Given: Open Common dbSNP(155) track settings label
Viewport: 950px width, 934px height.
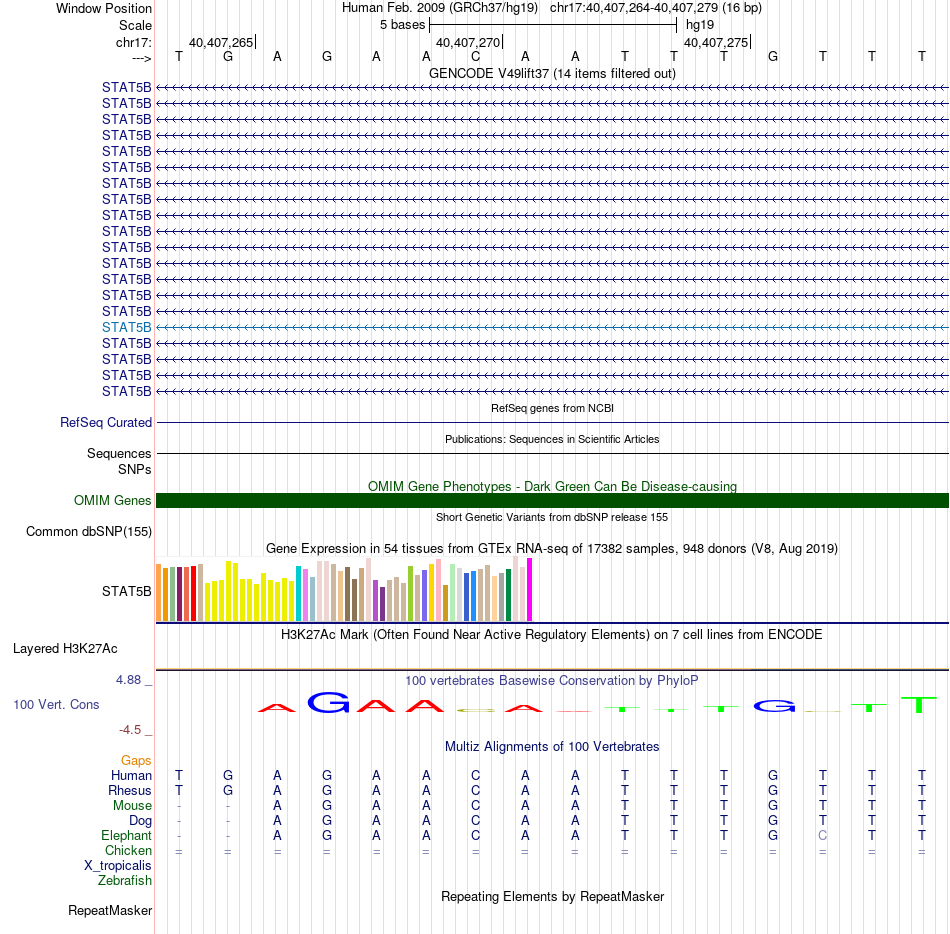Looking at the screenshot, I should (88, 531).
